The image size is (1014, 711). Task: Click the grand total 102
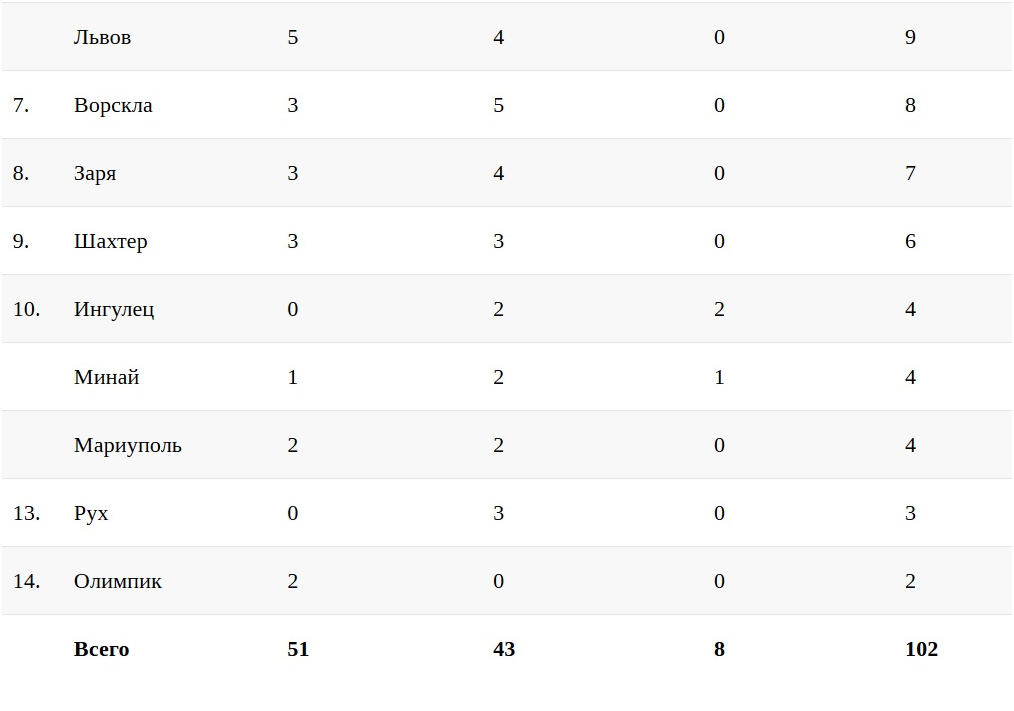pyautogui.click(x=921, y=650)
